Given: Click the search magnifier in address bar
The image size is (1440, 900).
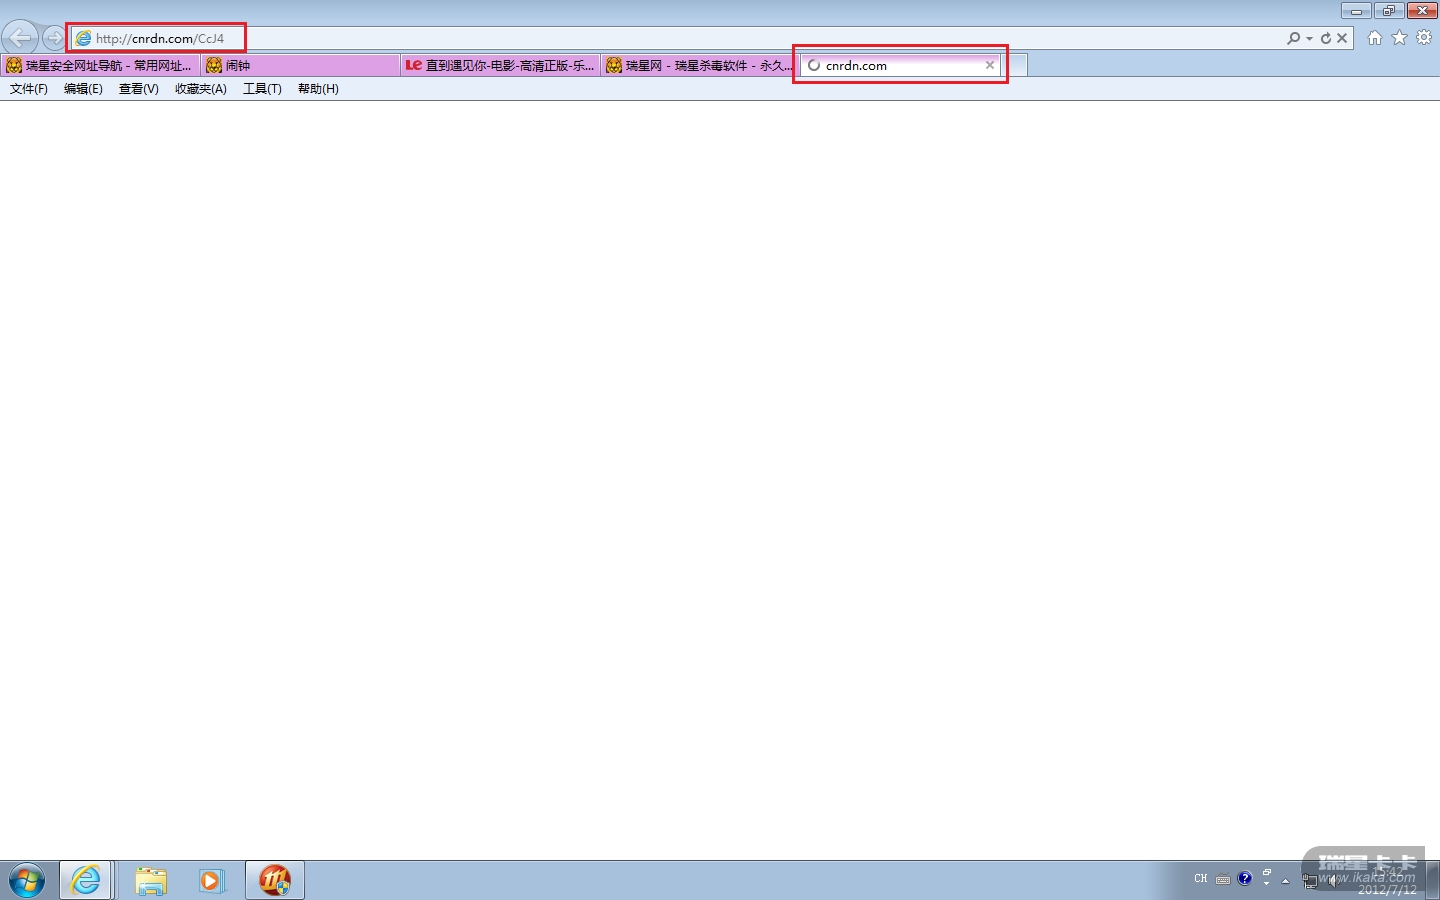Looking at the screenshot, I should point(1294,38).
